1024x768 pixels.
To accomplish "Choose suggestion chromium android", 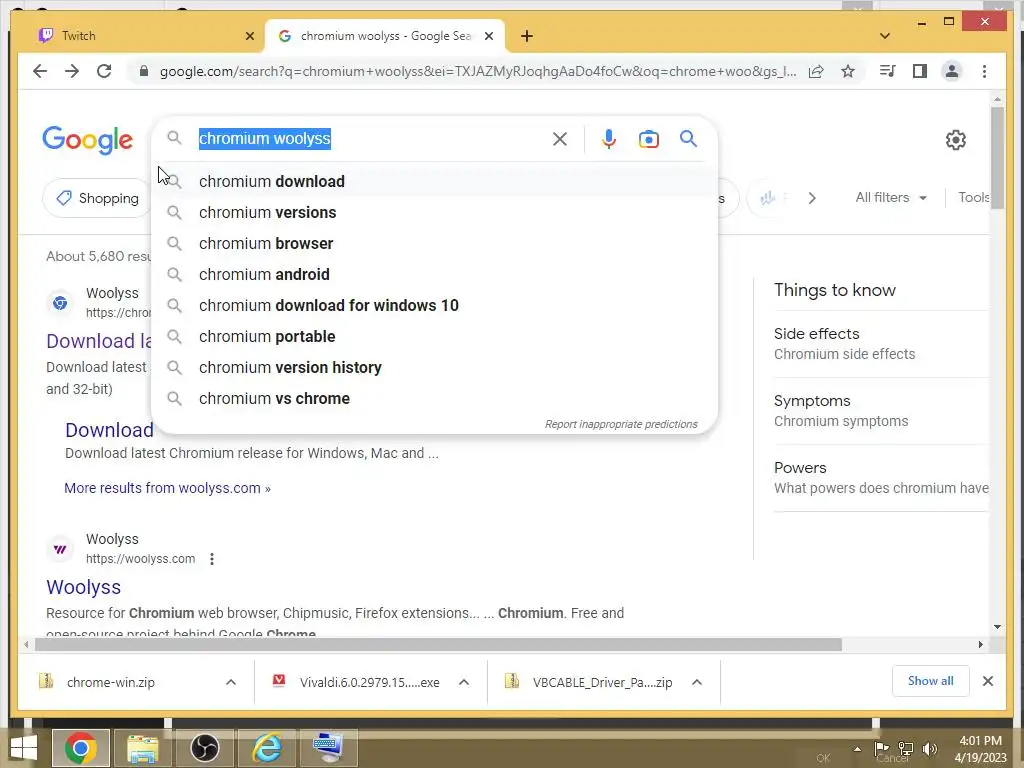I will (x=434, y=274).
